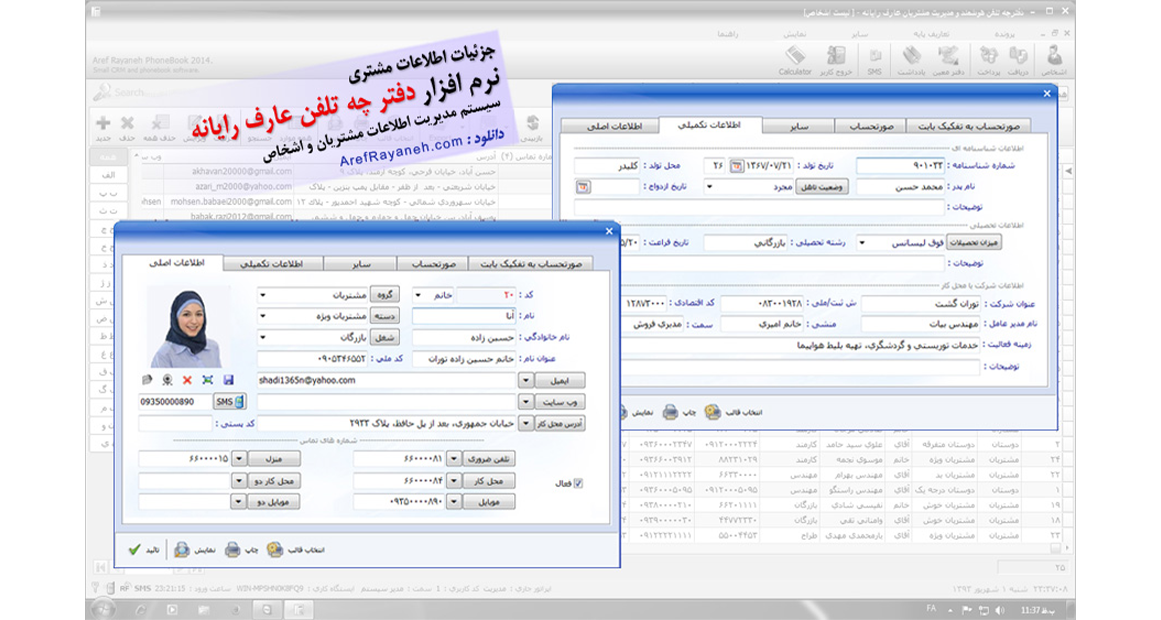Open the SMS tool from the top toolbar

click(874, 56)
